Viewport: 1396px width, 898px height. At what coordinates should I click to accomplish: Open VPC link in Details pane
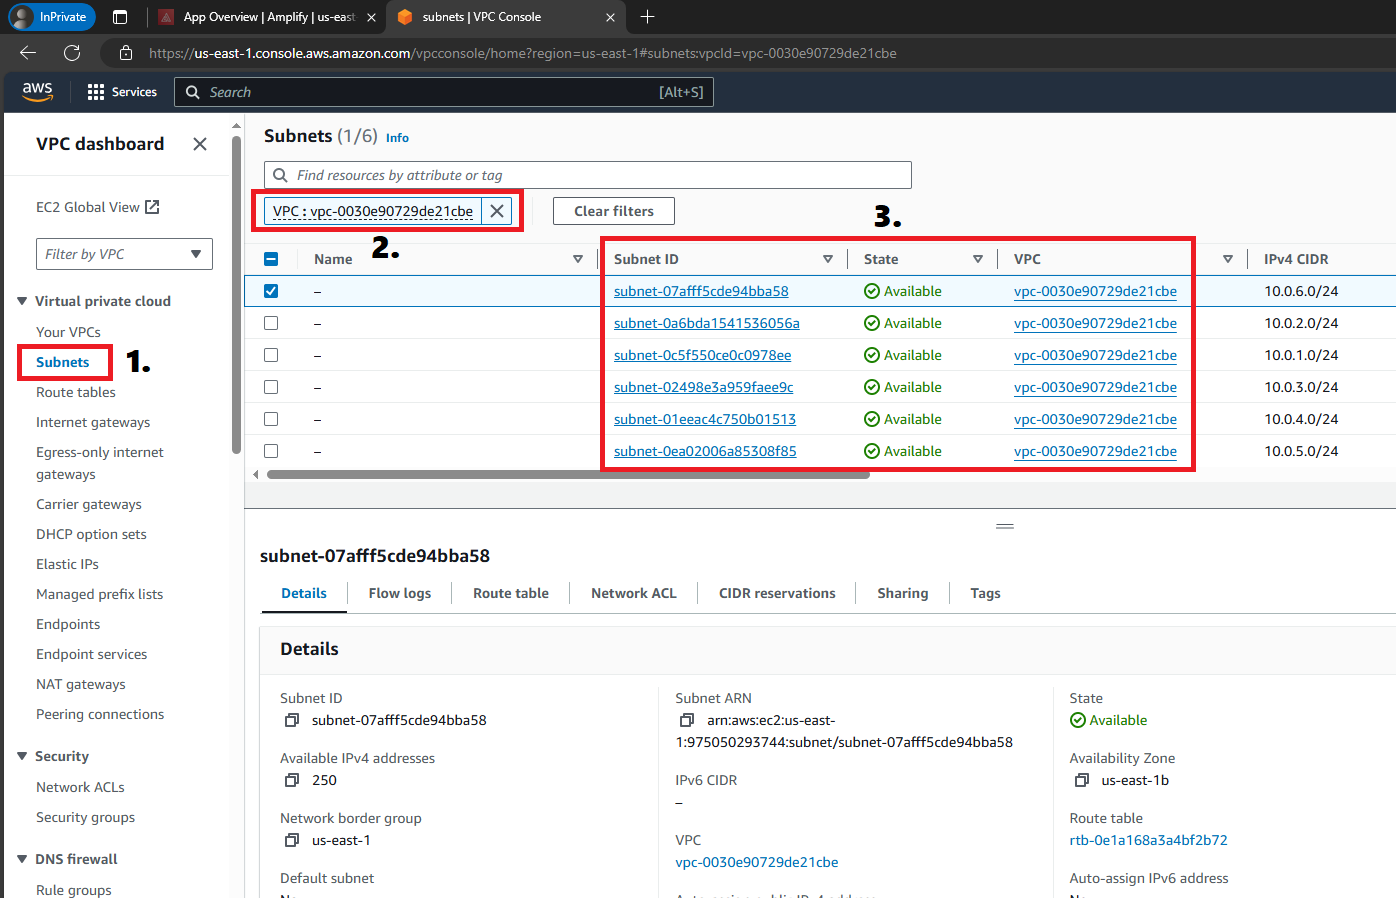coord(757,862)
